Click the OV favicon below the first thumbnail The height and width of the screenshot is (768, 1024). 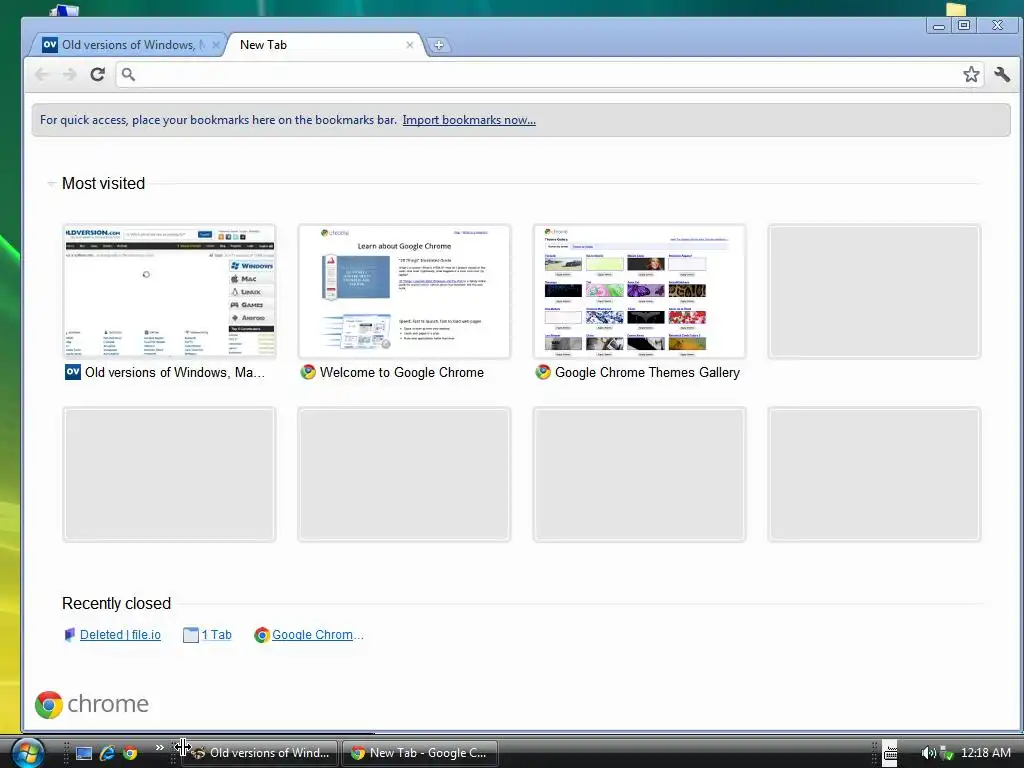coord(72,372)
